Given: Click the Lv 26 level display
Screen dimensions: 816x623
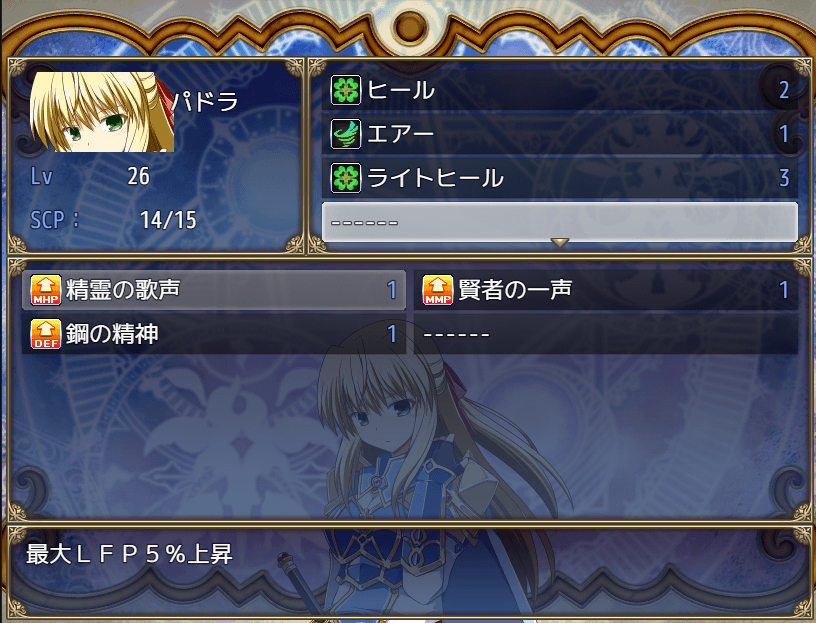Looking at the screenshot, I should 138,176.
